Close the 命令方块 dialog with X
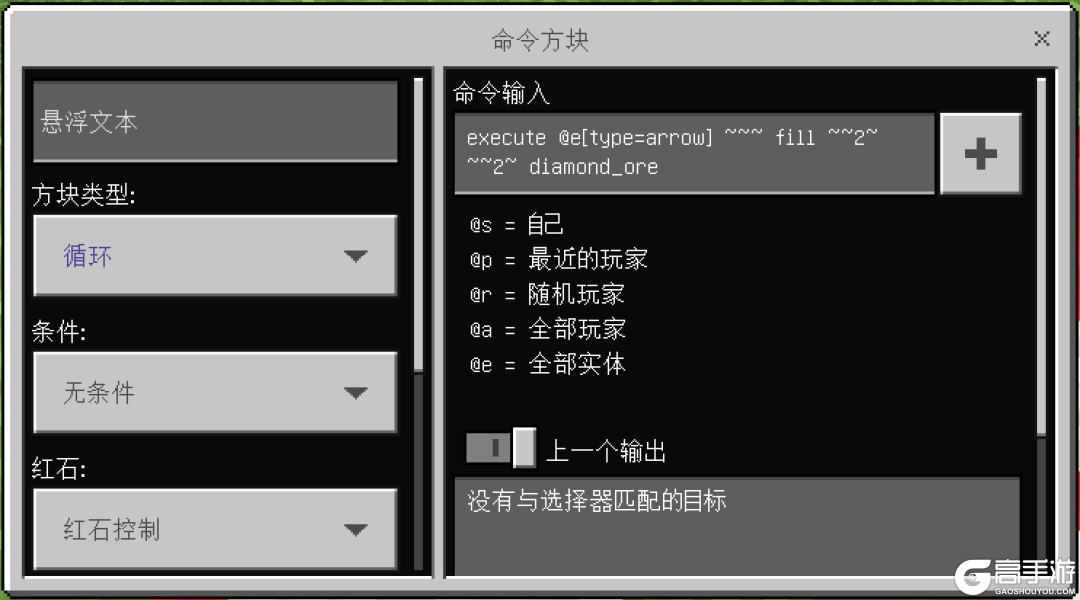Viewport: 1080px width, 600px height. [x=1041, y=39]
